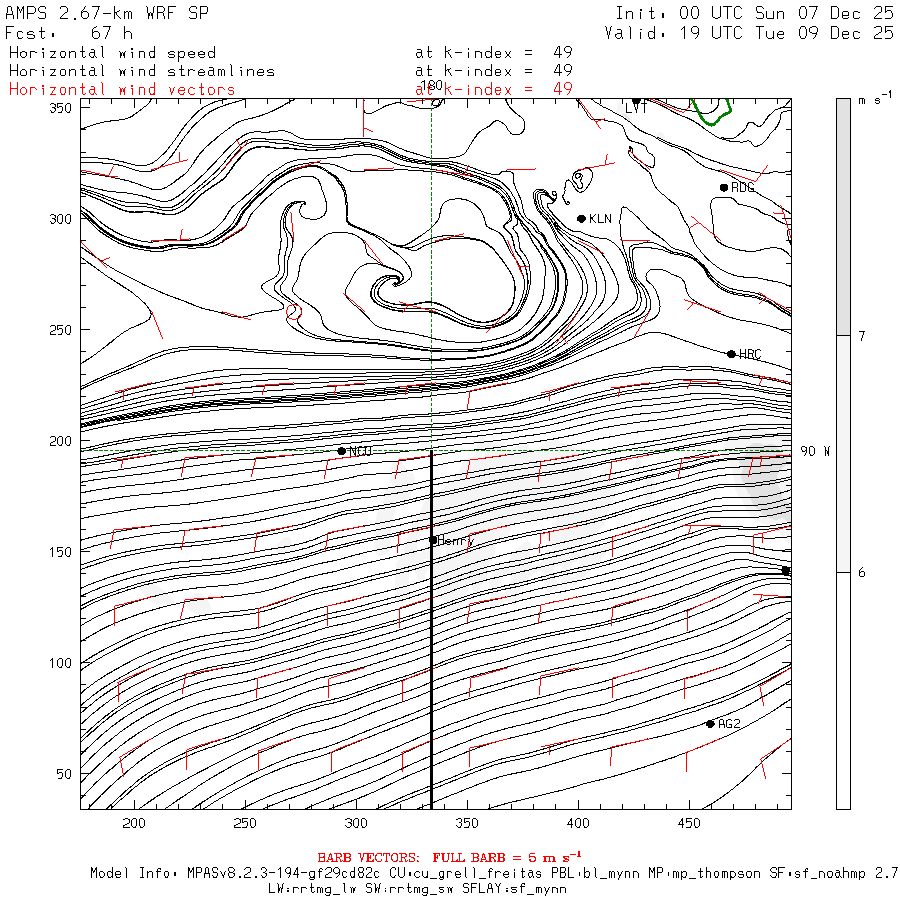This screenshot has height=900, width=900.
Task: Click the '180' longitude label above the plot
Action: click(x=431, y=86)
